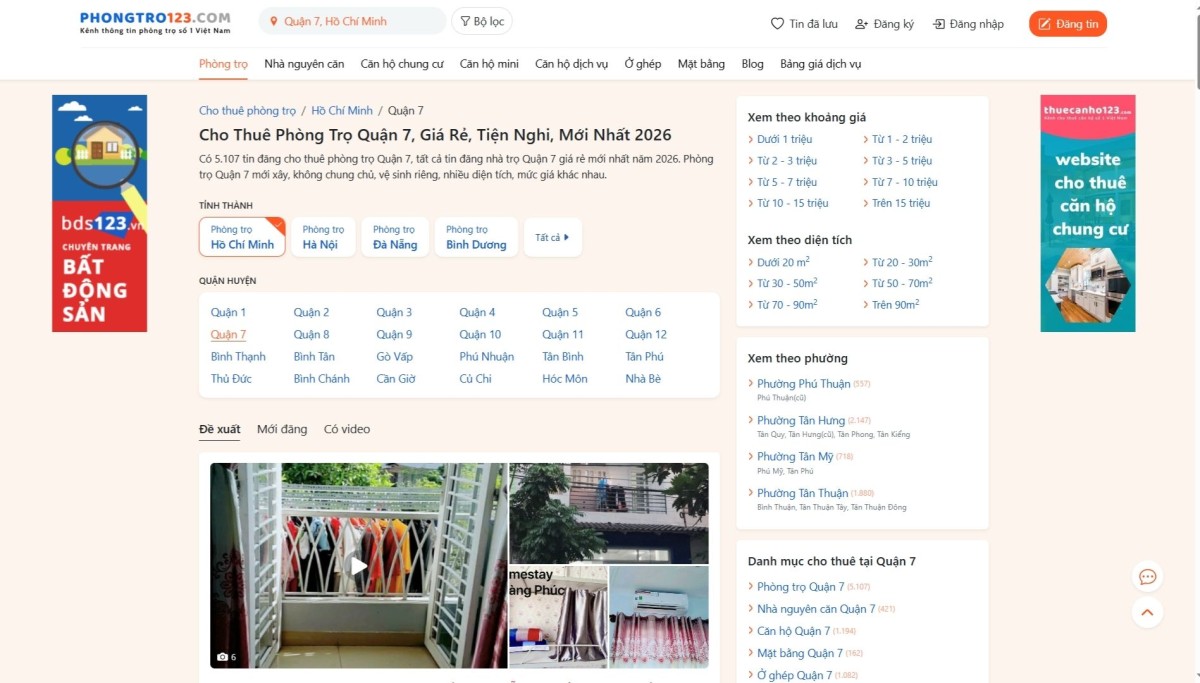Switch to the Có video tab
This screenshot has width=1200, height=683.
coord(347,429)
